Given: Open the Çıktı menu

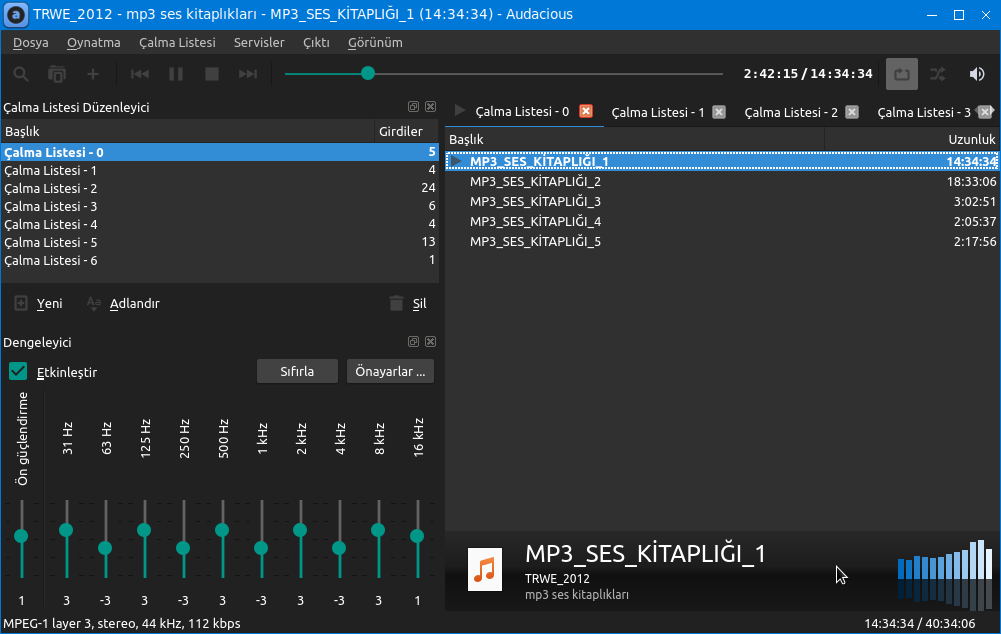Looking at the screenshot, I should [x=316, y=43].
